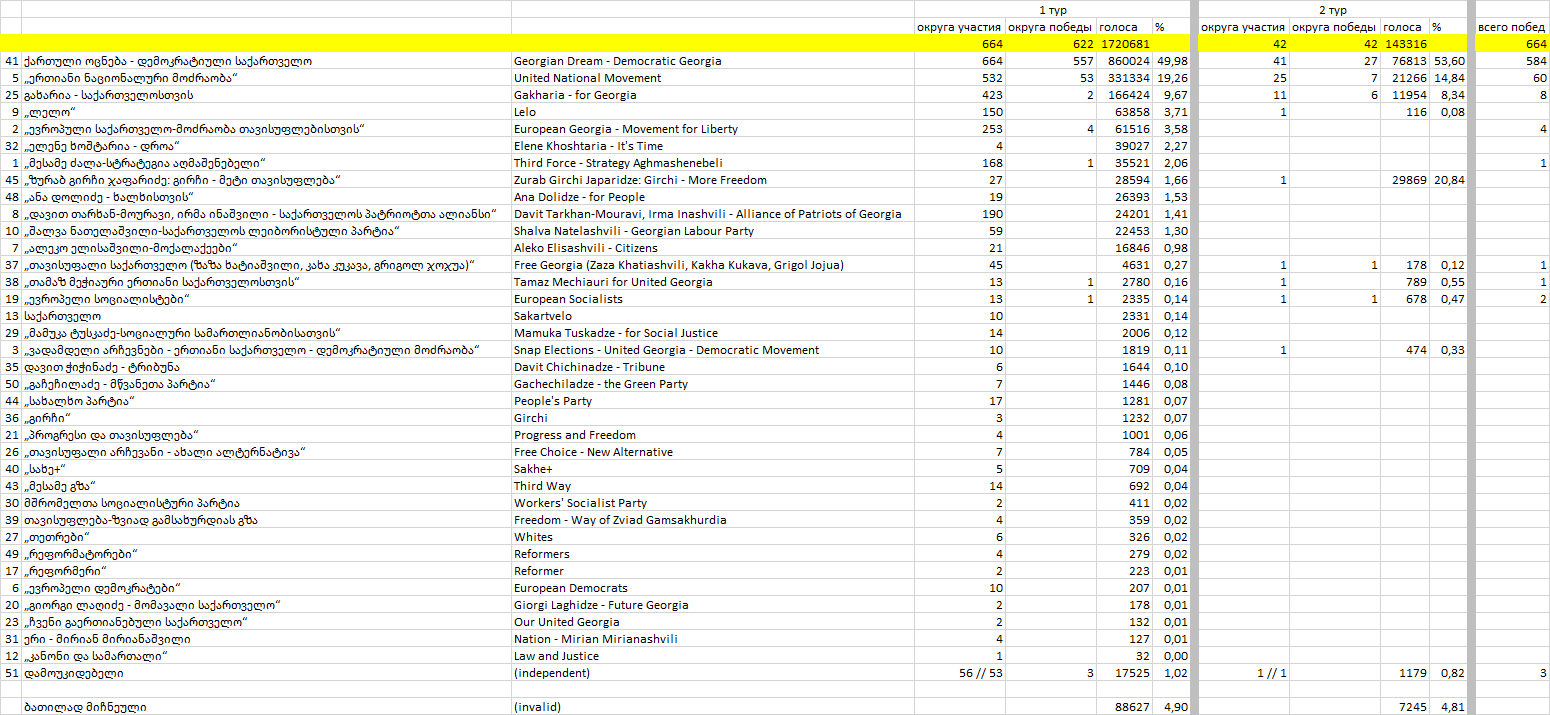Select the 'Gakharia - for Georgia' cell
The width and height of the screenshot is (1550, 715).
[x=713, y=95]
